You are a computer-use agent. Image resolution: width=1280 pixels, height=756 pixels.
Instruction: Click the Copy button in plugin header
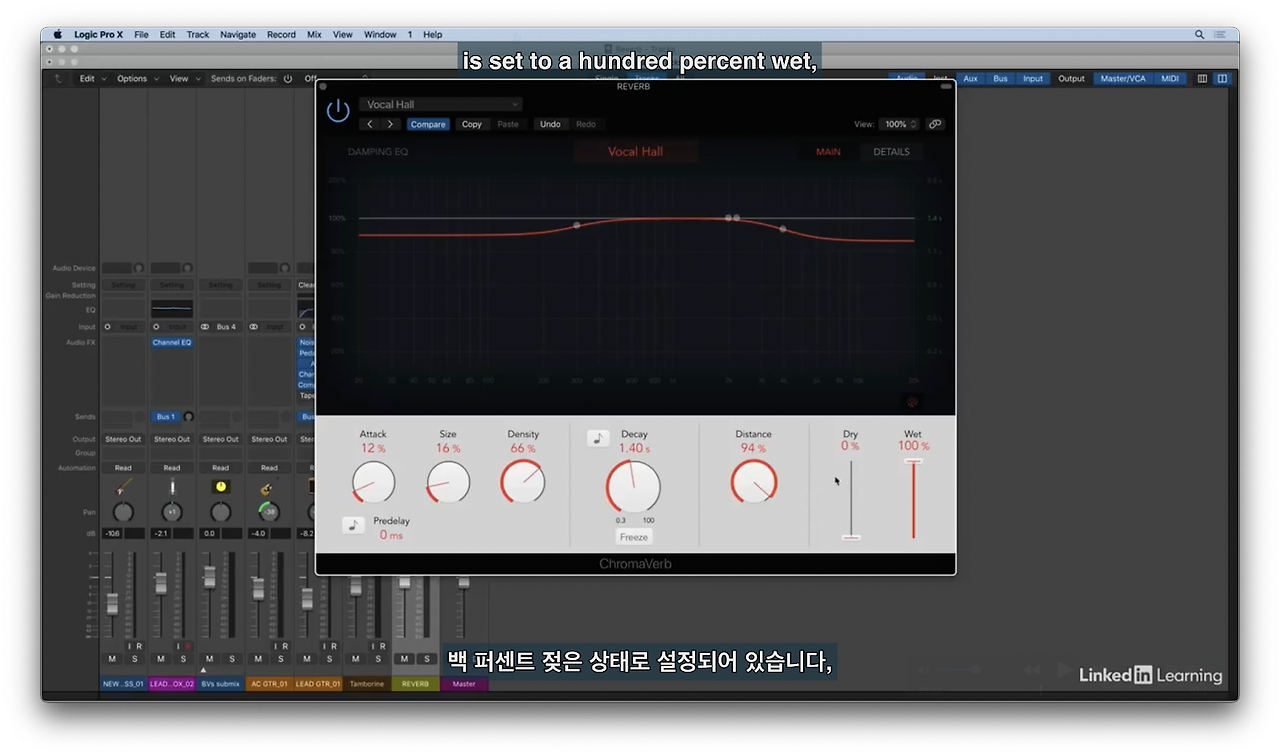coord(472,124)
